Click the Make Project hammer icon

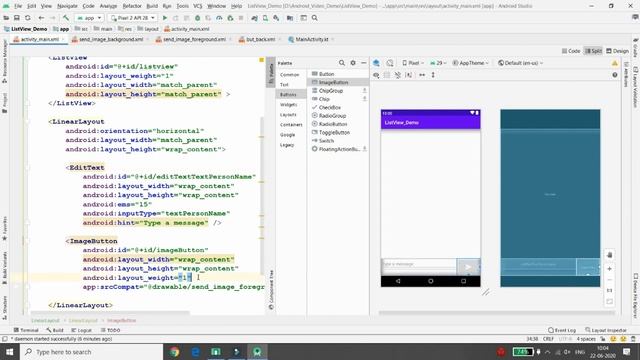pos(66,18)
